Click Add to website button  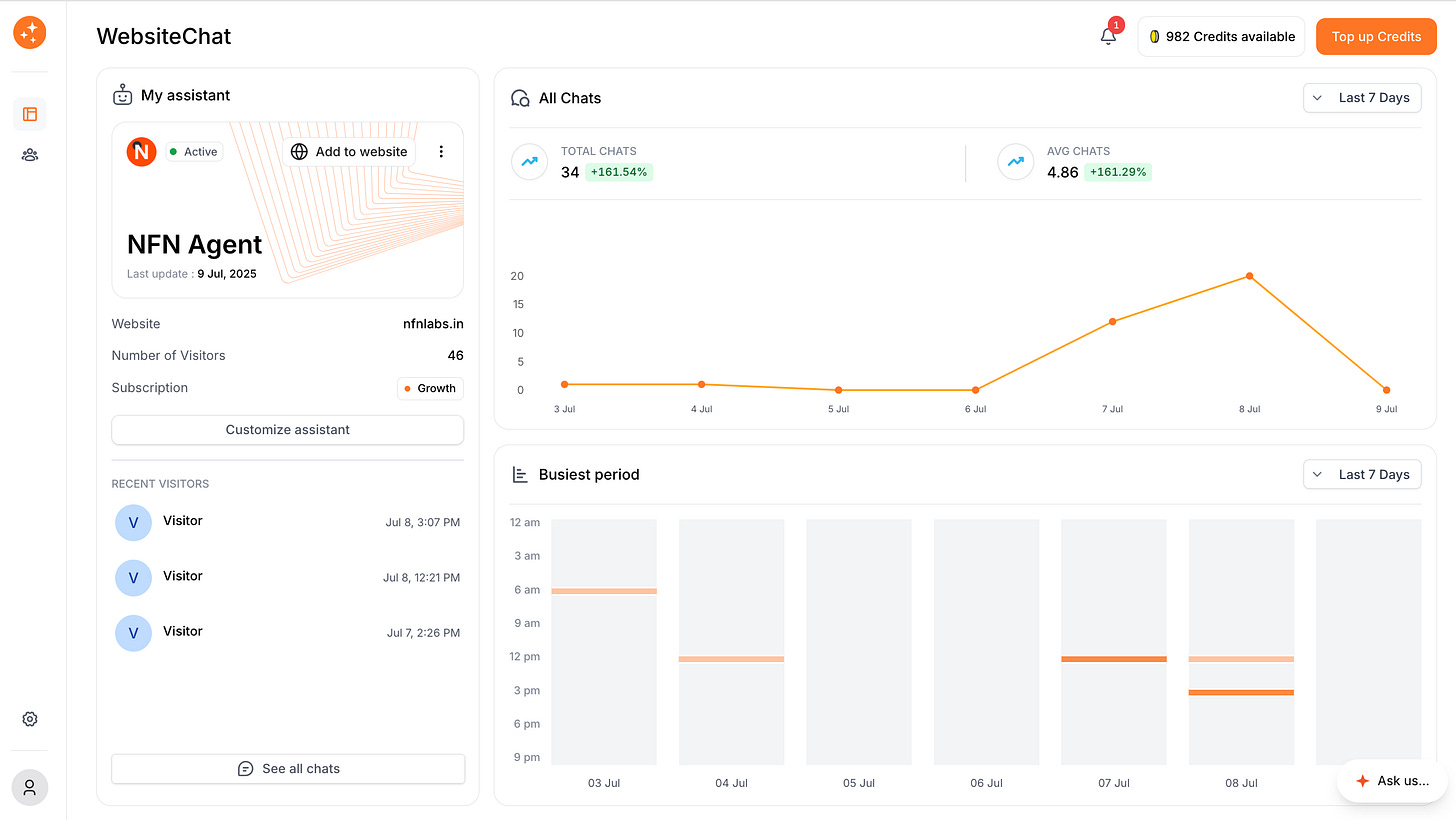click(x=349, y=152)
